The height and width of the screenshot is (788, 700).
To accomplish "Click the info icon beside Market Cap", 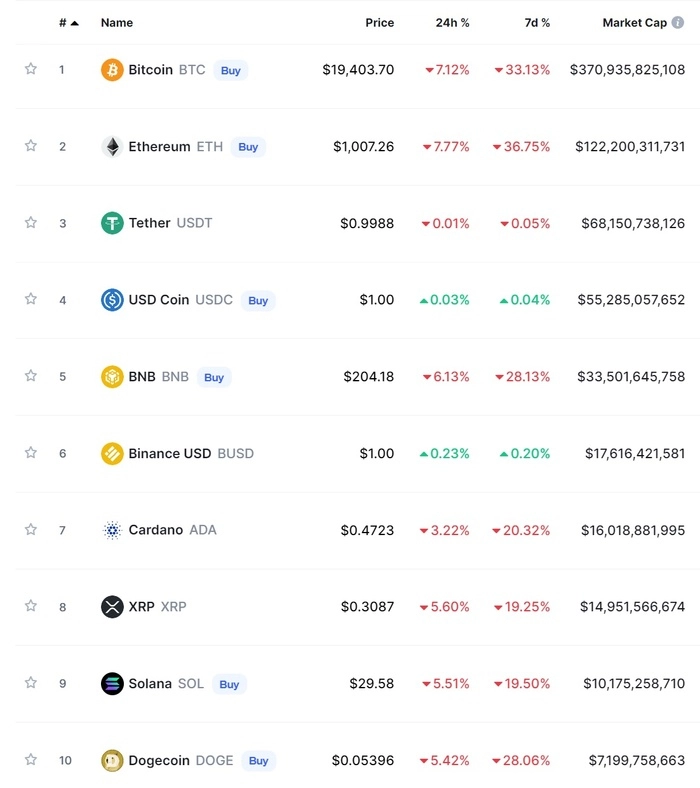I will click(679, 23).
